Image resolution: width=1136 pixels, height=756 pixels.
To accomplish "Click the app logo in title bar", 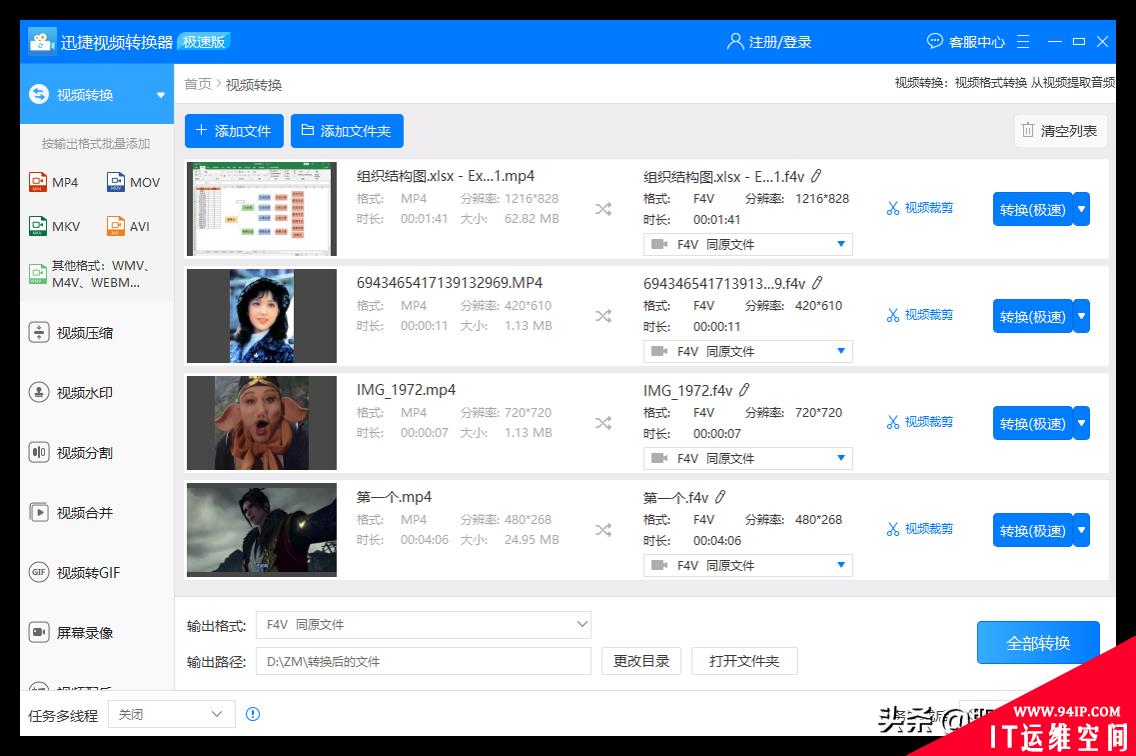I will pos(42,41).
